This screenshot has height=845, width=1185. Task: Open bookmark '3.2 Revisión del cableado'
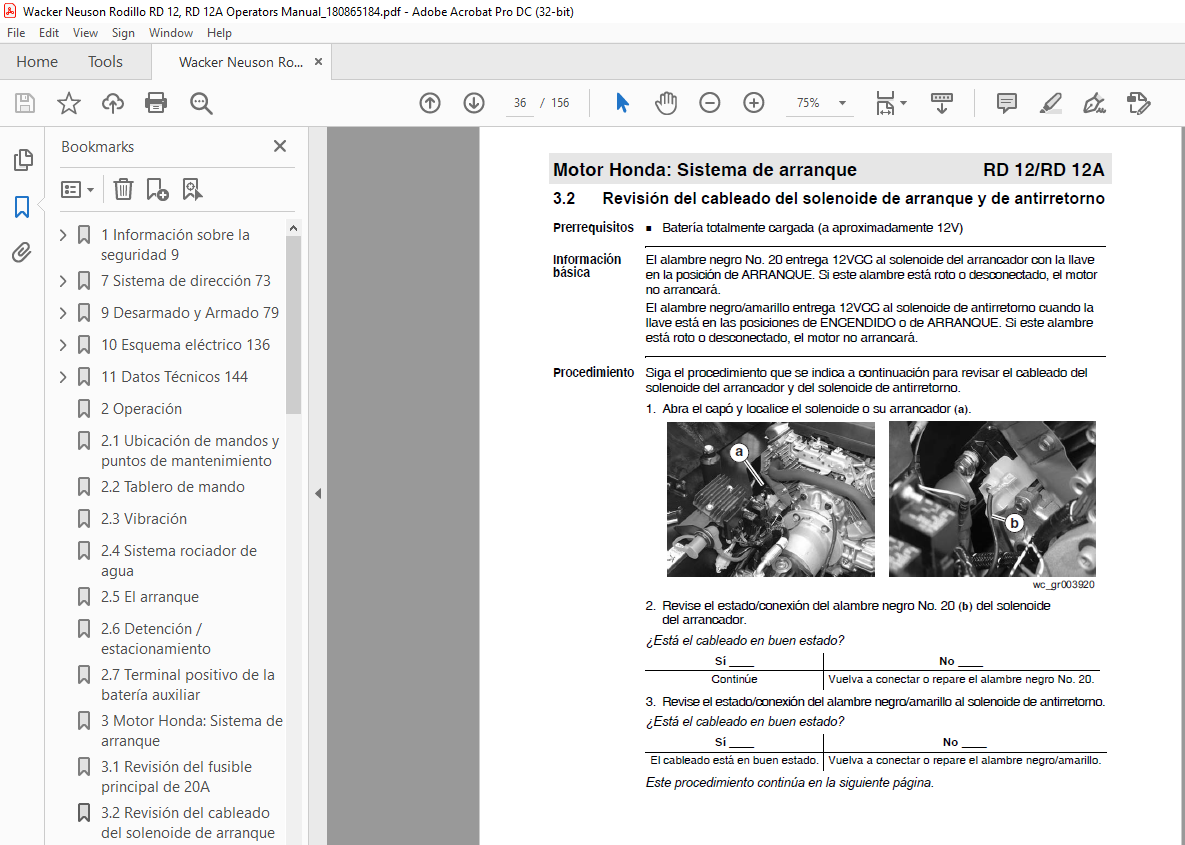188,823
